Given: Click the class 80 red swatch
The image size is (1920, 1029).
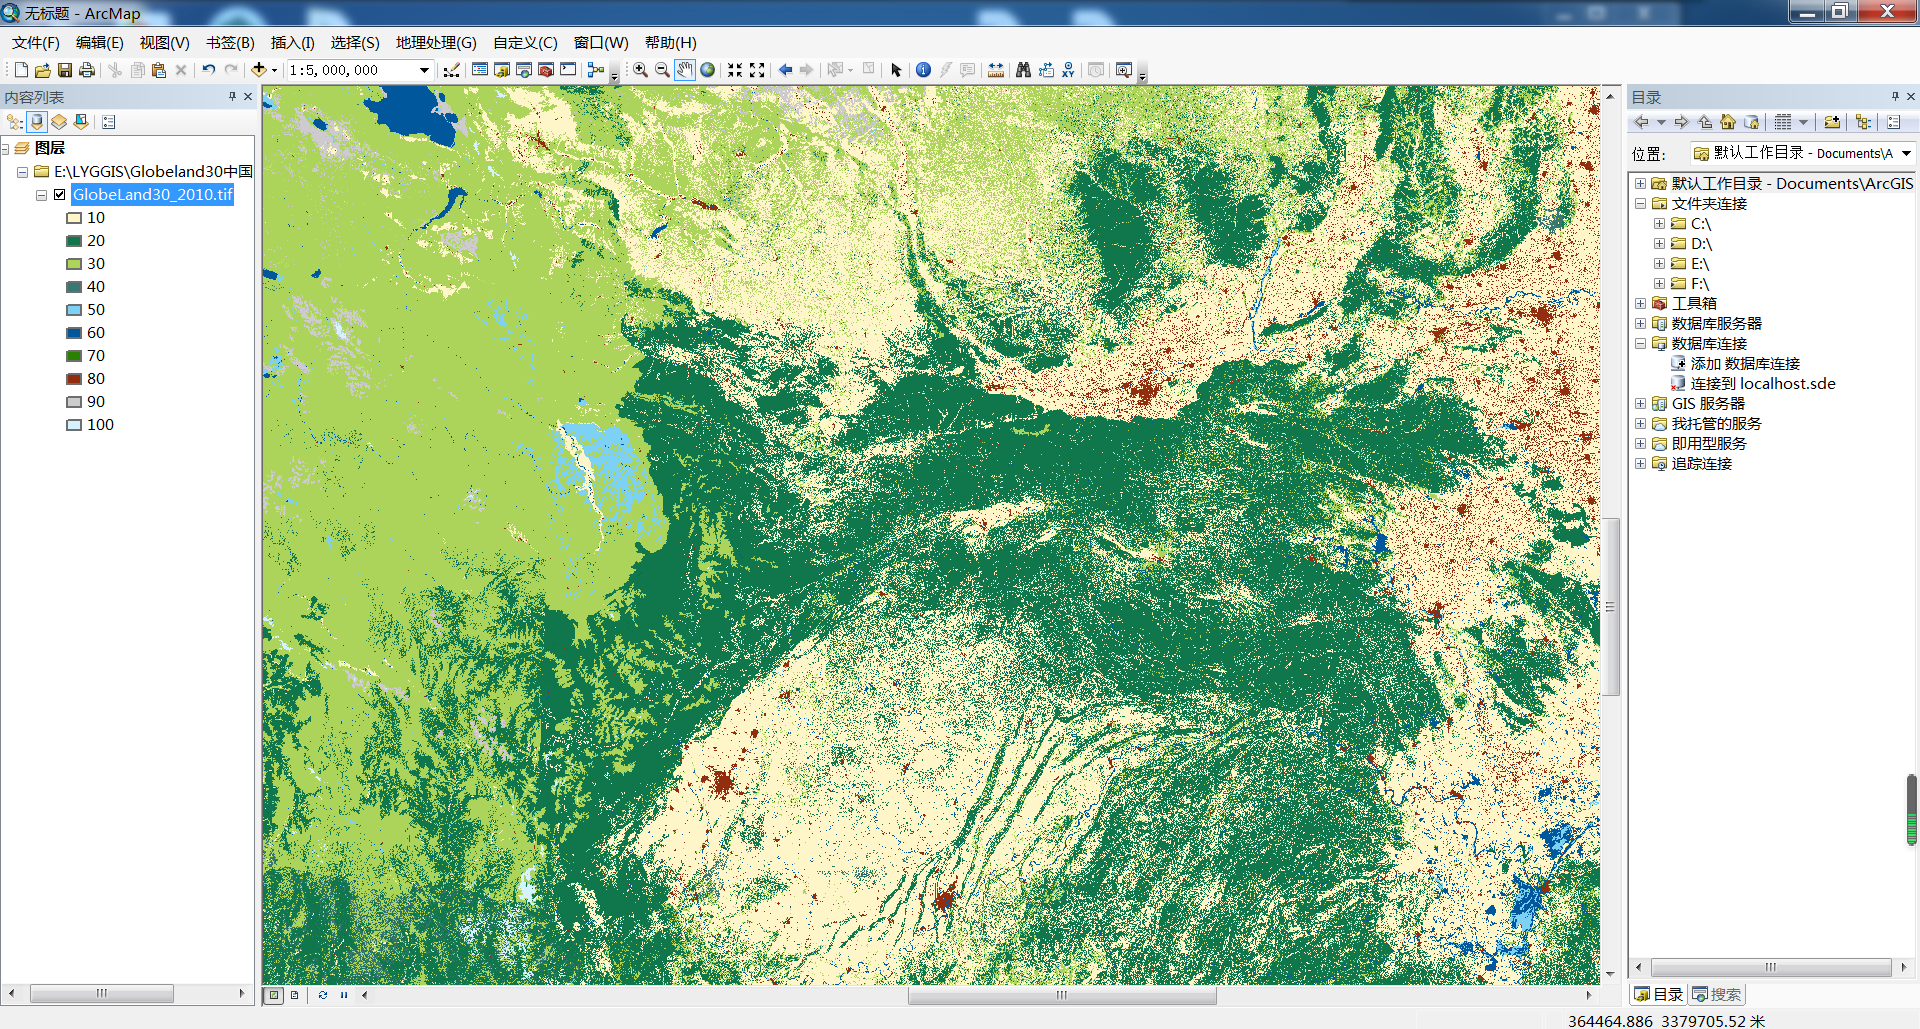Looking at the screenshot, I should point(74,379).
